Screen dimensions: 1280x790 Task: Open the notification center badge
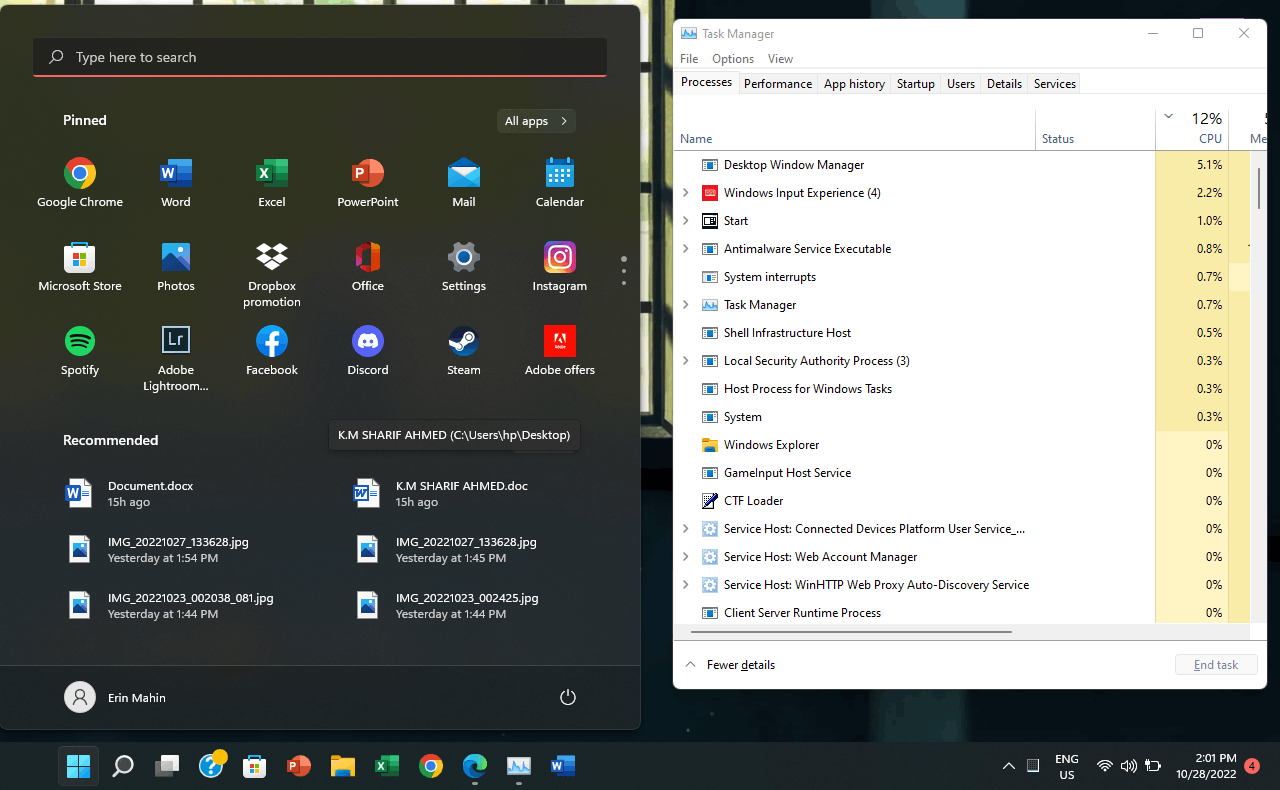[1252, 766]
